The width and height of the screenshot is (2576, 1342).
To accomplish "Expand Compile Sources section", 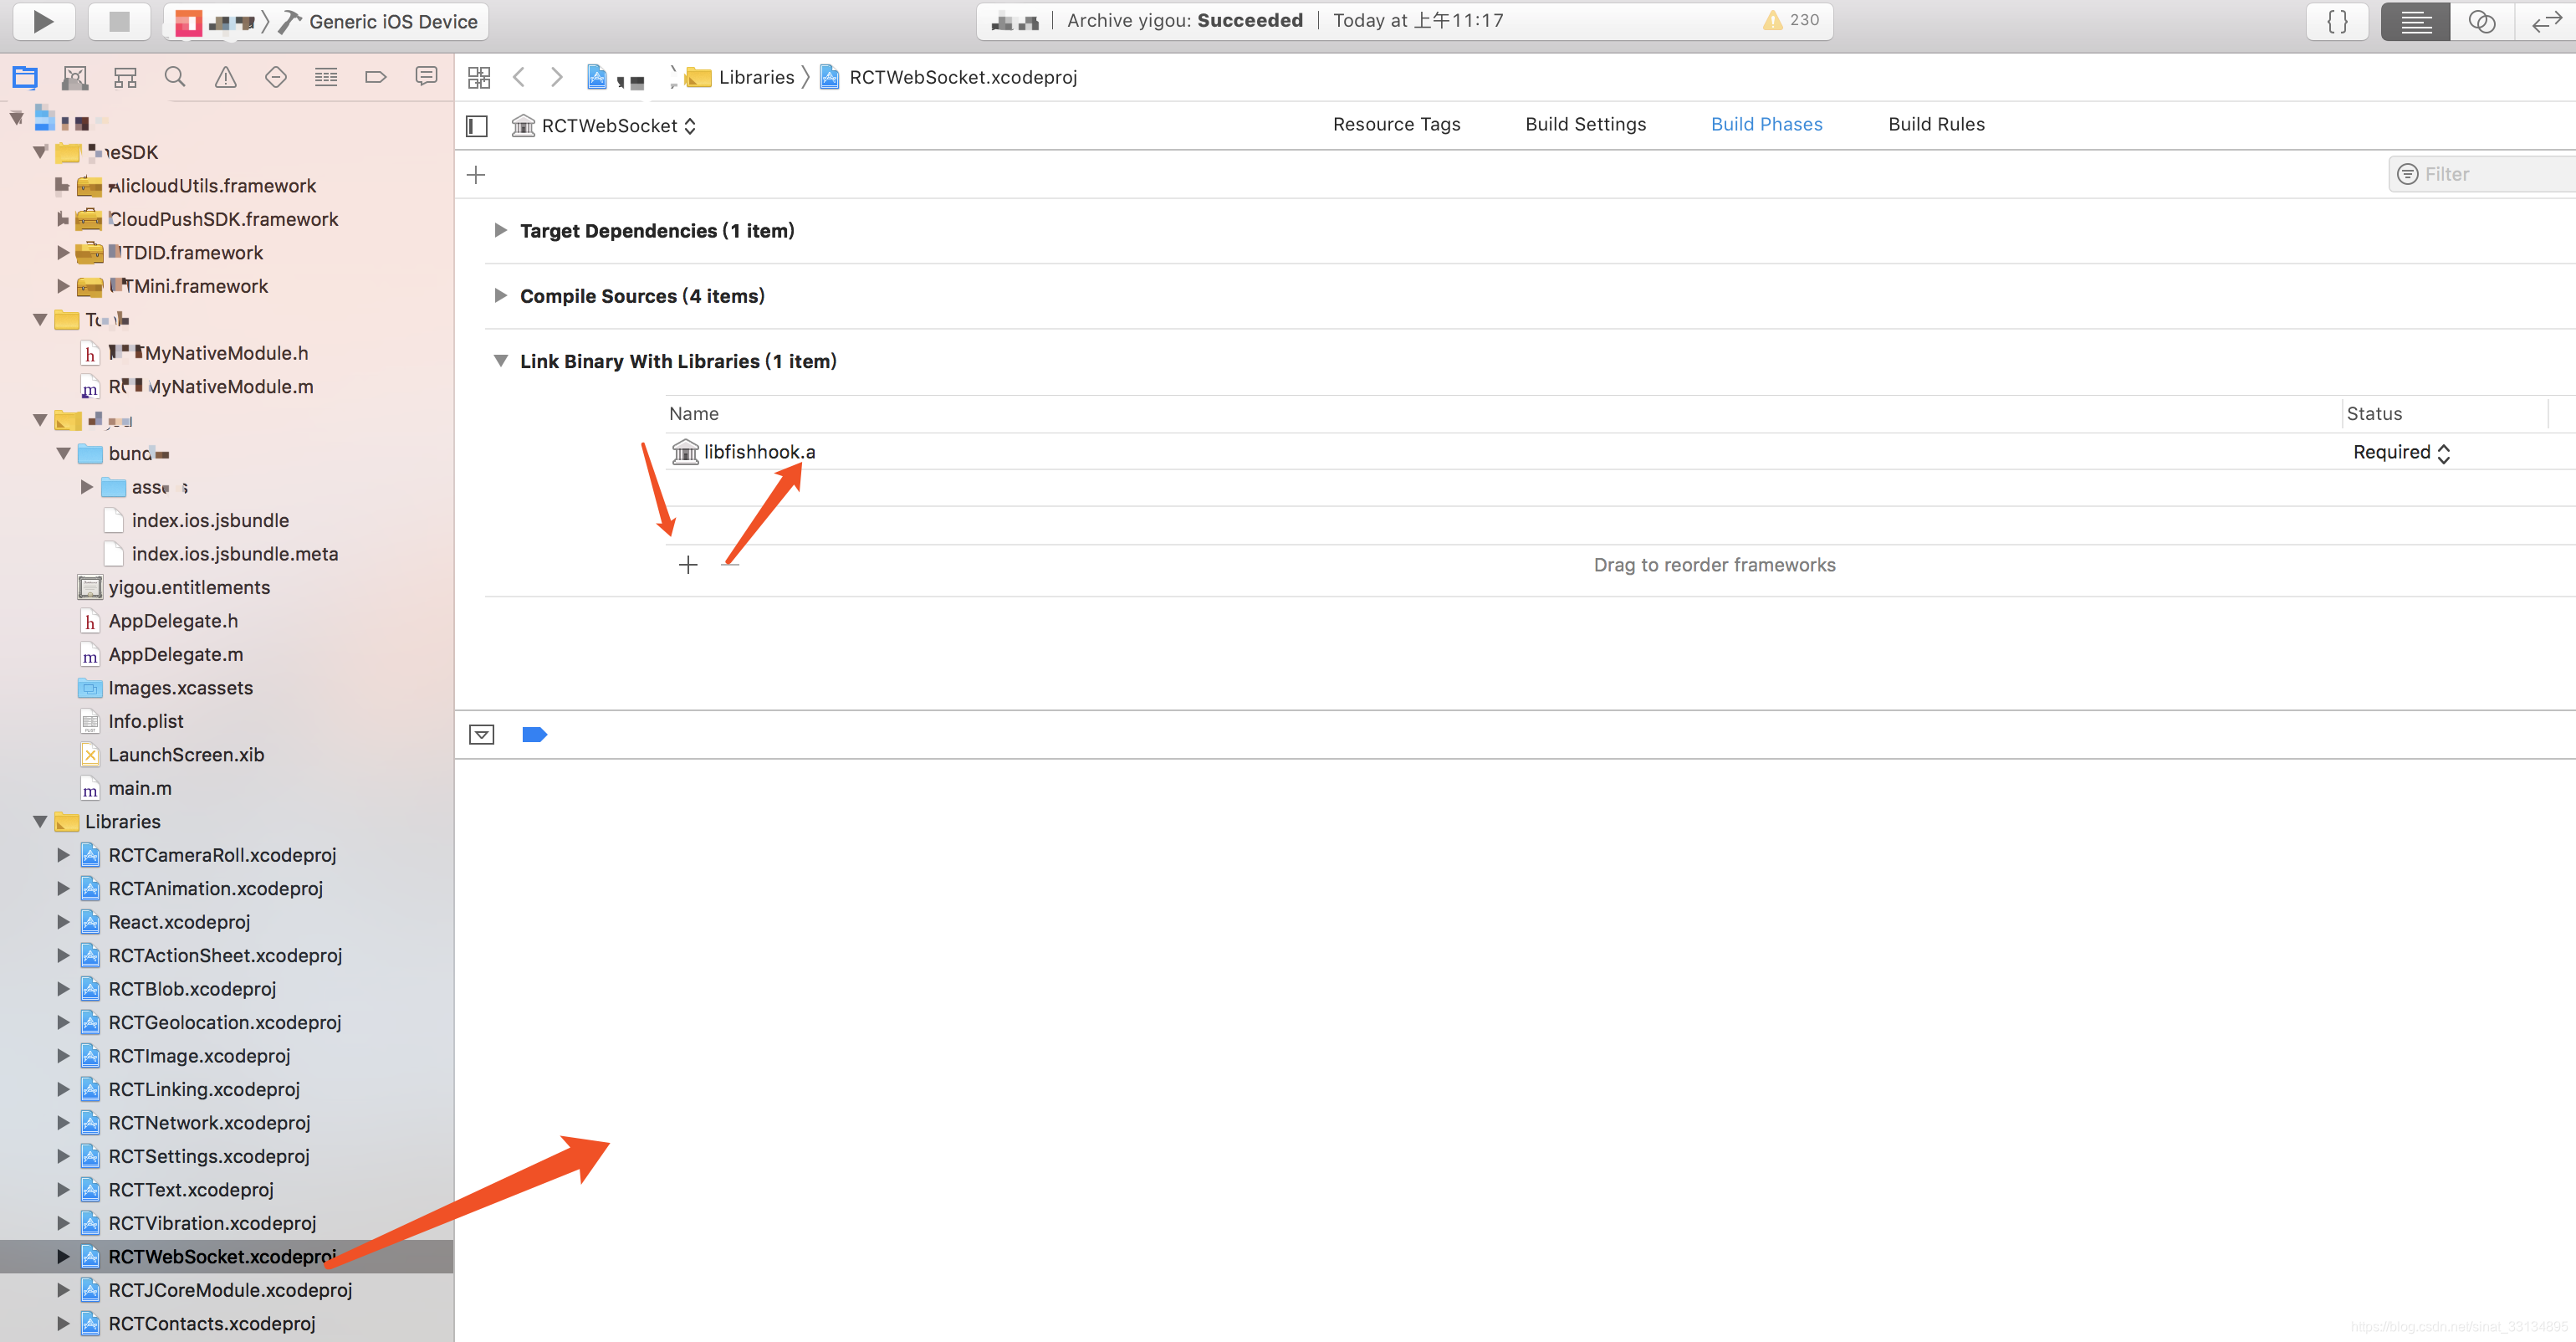I will point(500,296).
